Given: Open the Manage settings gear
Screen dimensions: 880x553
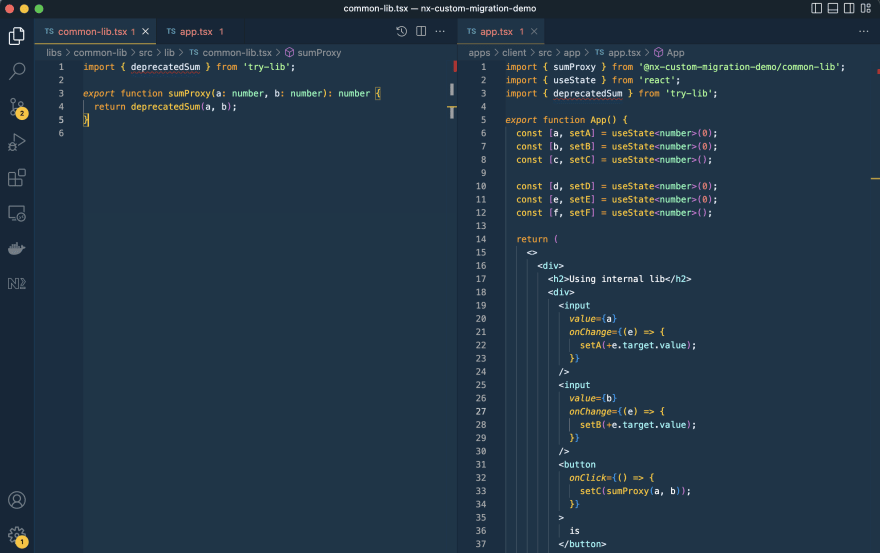Looking at the screenshot, I should [x=17, y=535].
